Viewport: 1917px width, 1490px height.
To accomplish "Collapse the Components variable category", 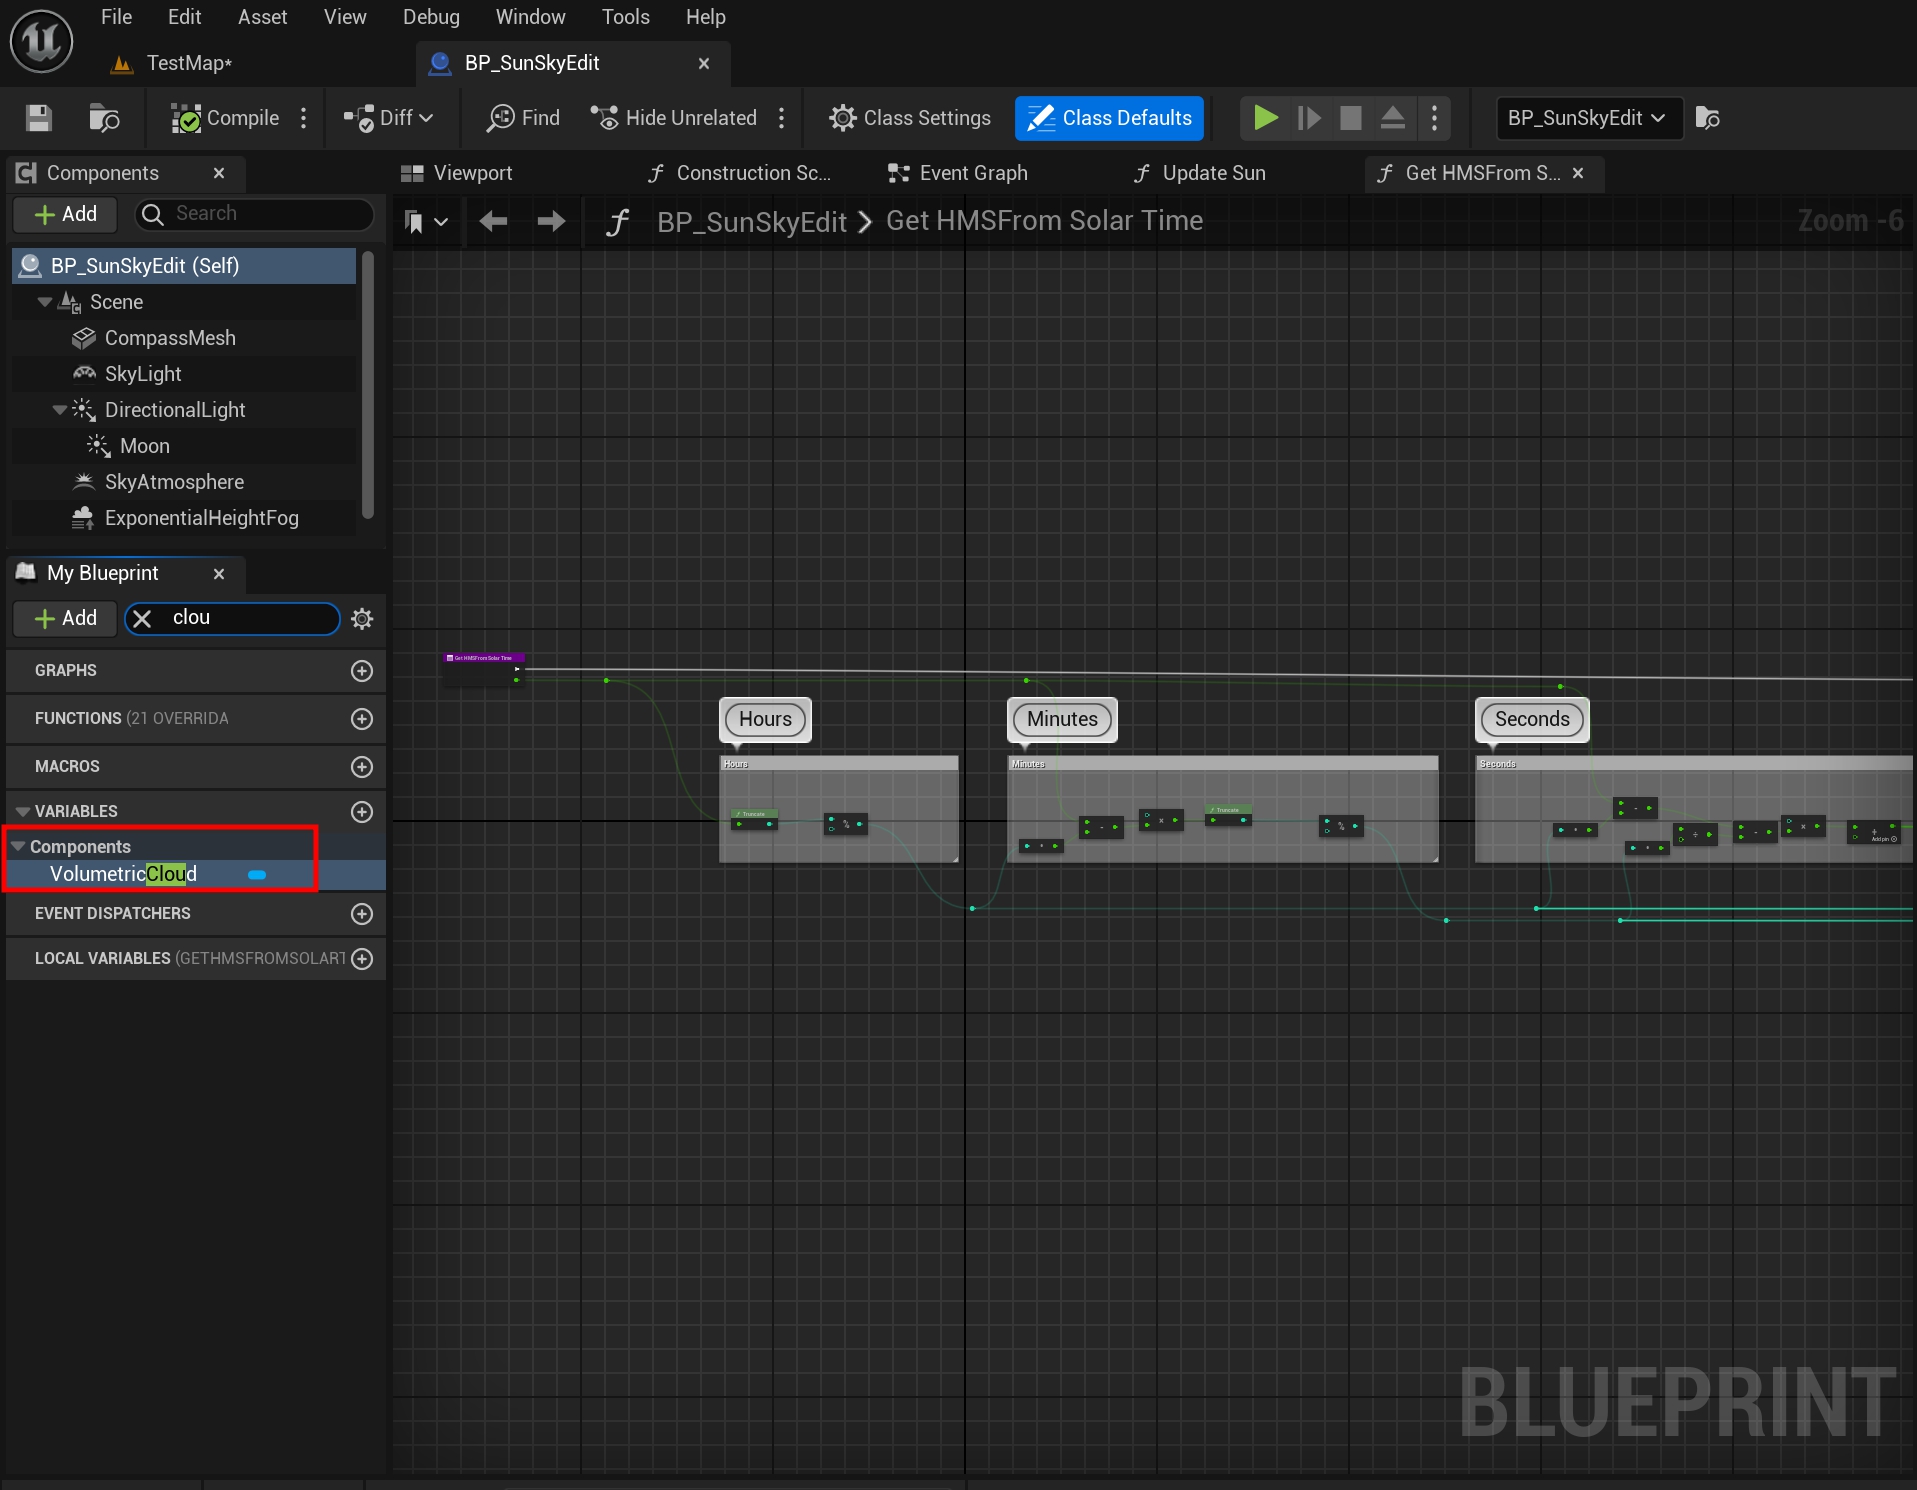I will [x=17, y=847].
